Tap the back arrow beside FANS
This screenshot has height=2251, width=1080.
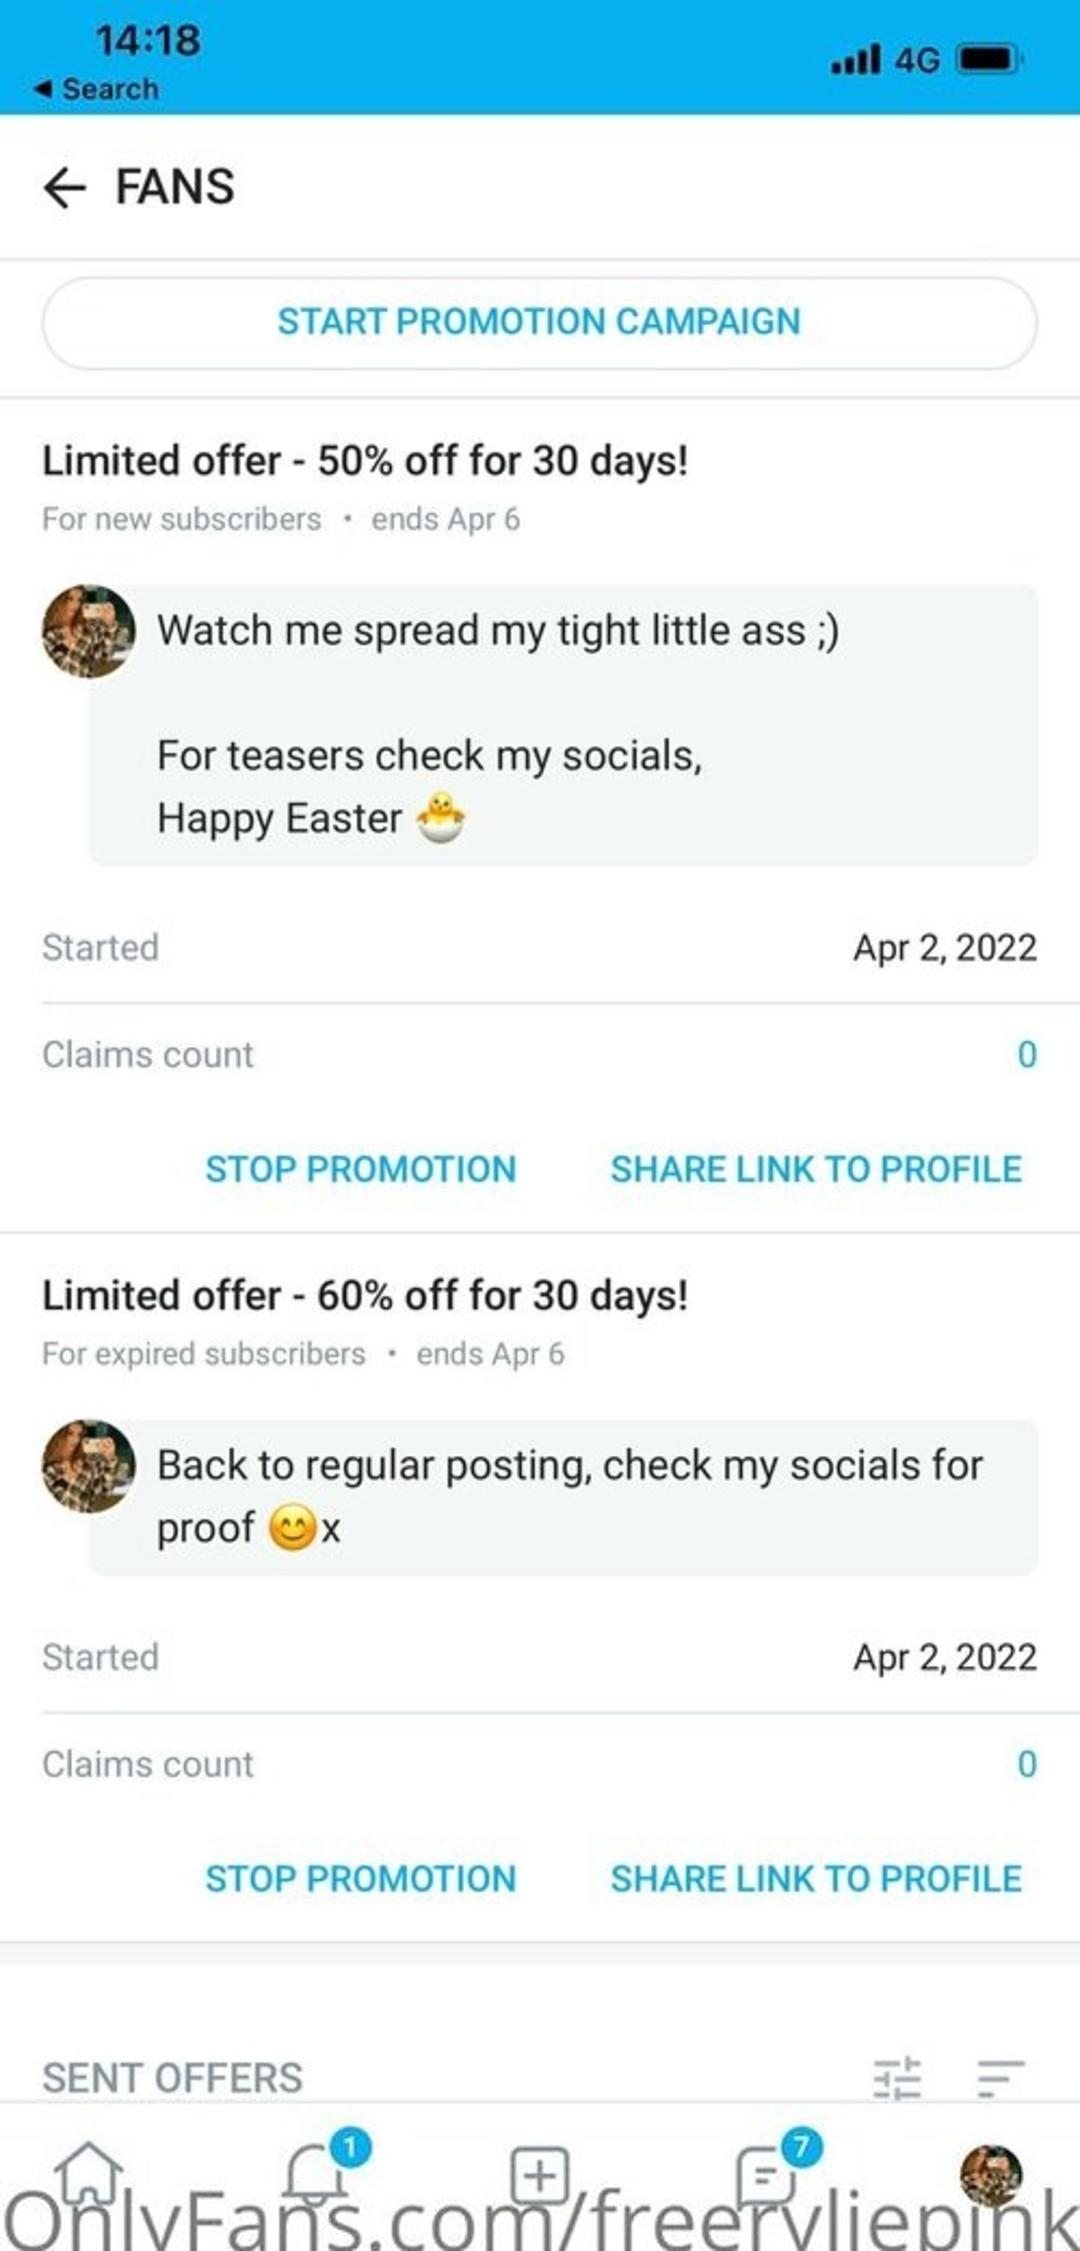[66, 187]
